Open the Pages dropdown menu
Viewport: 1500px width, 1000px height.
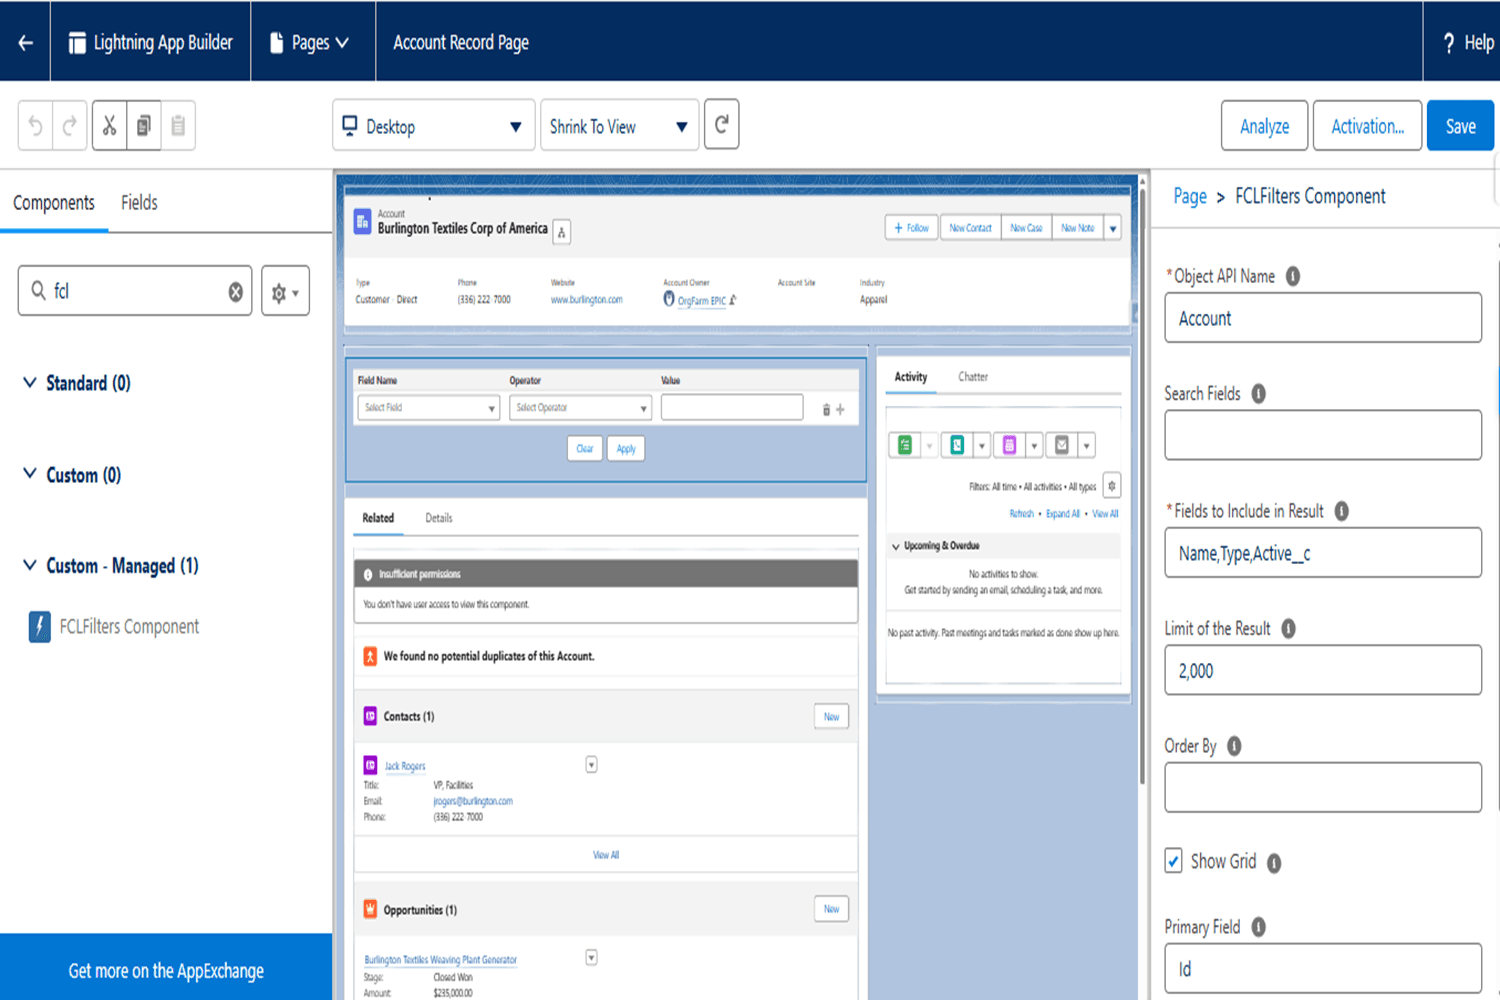pyautogui.click(x=310, y=43)
